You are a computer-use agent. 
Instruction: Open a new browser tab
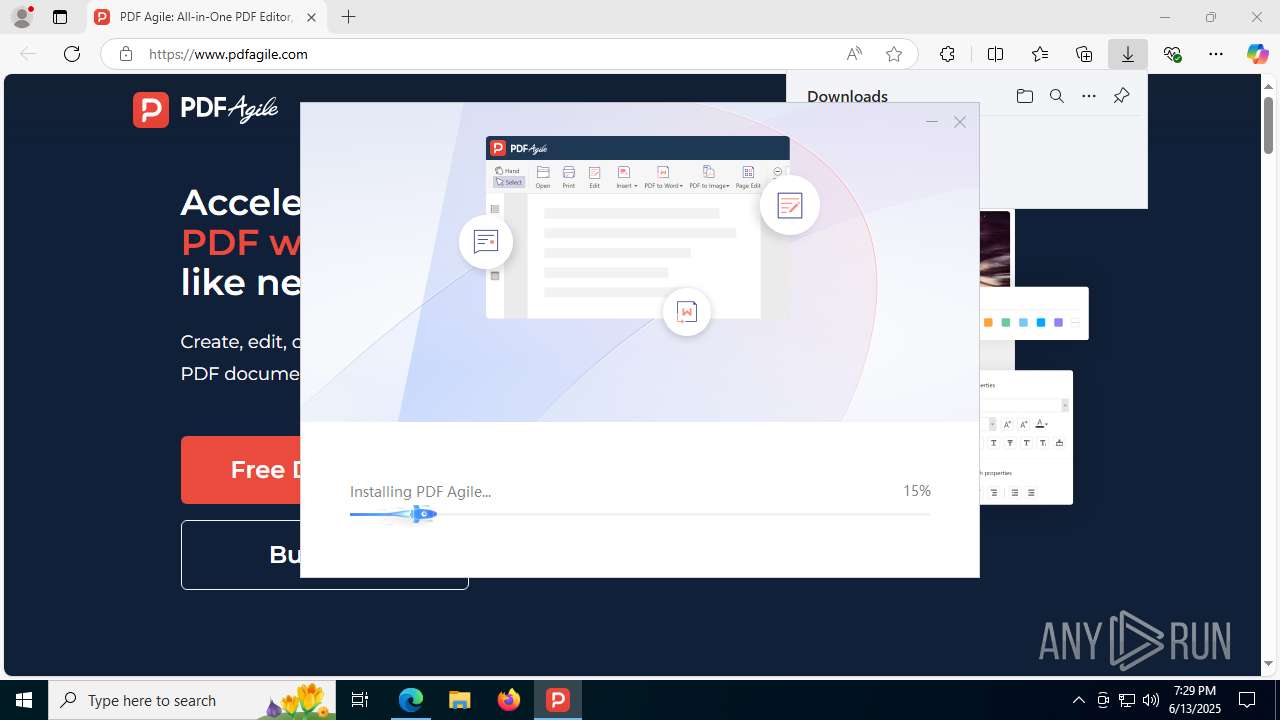348,17
